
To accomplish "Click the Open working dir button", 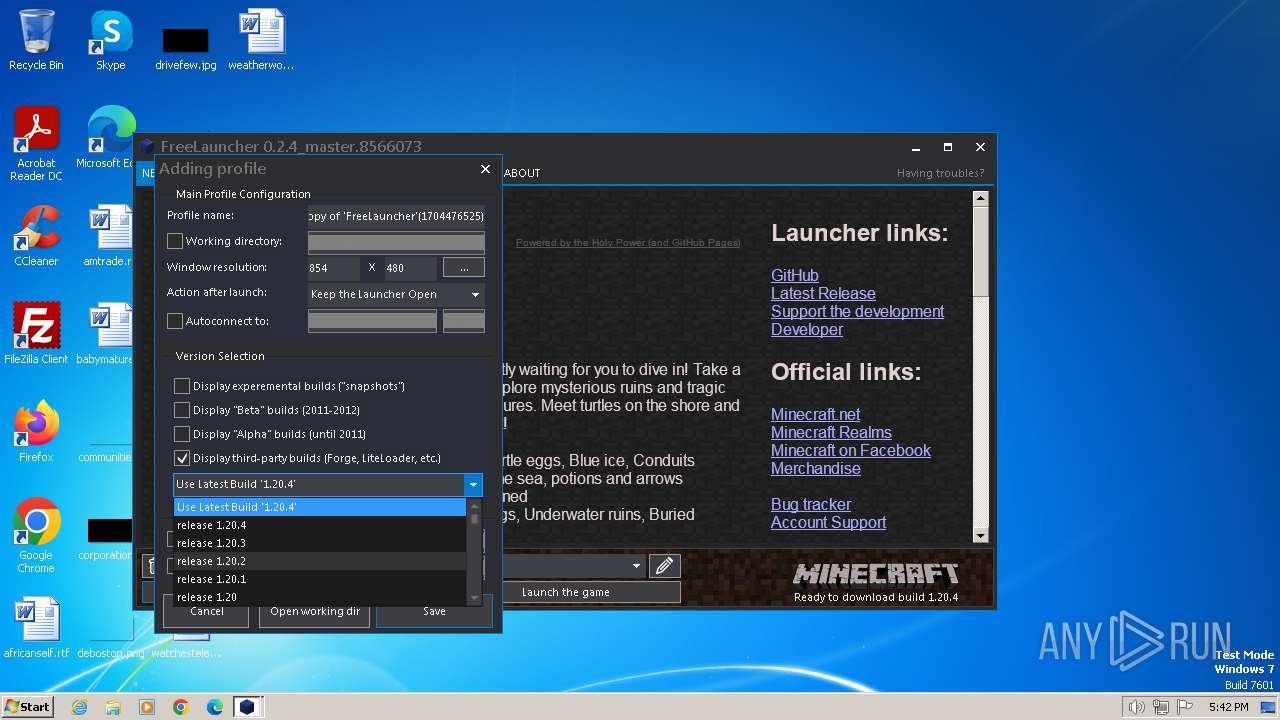I will point(314,611).
